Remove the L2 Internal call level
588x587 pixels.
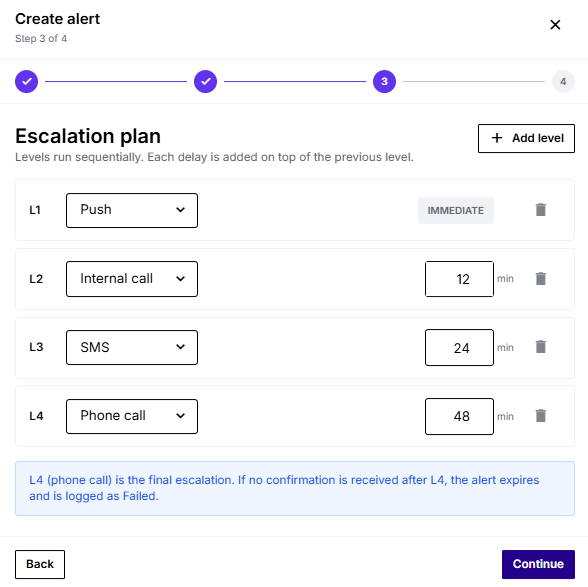point(540,279)
